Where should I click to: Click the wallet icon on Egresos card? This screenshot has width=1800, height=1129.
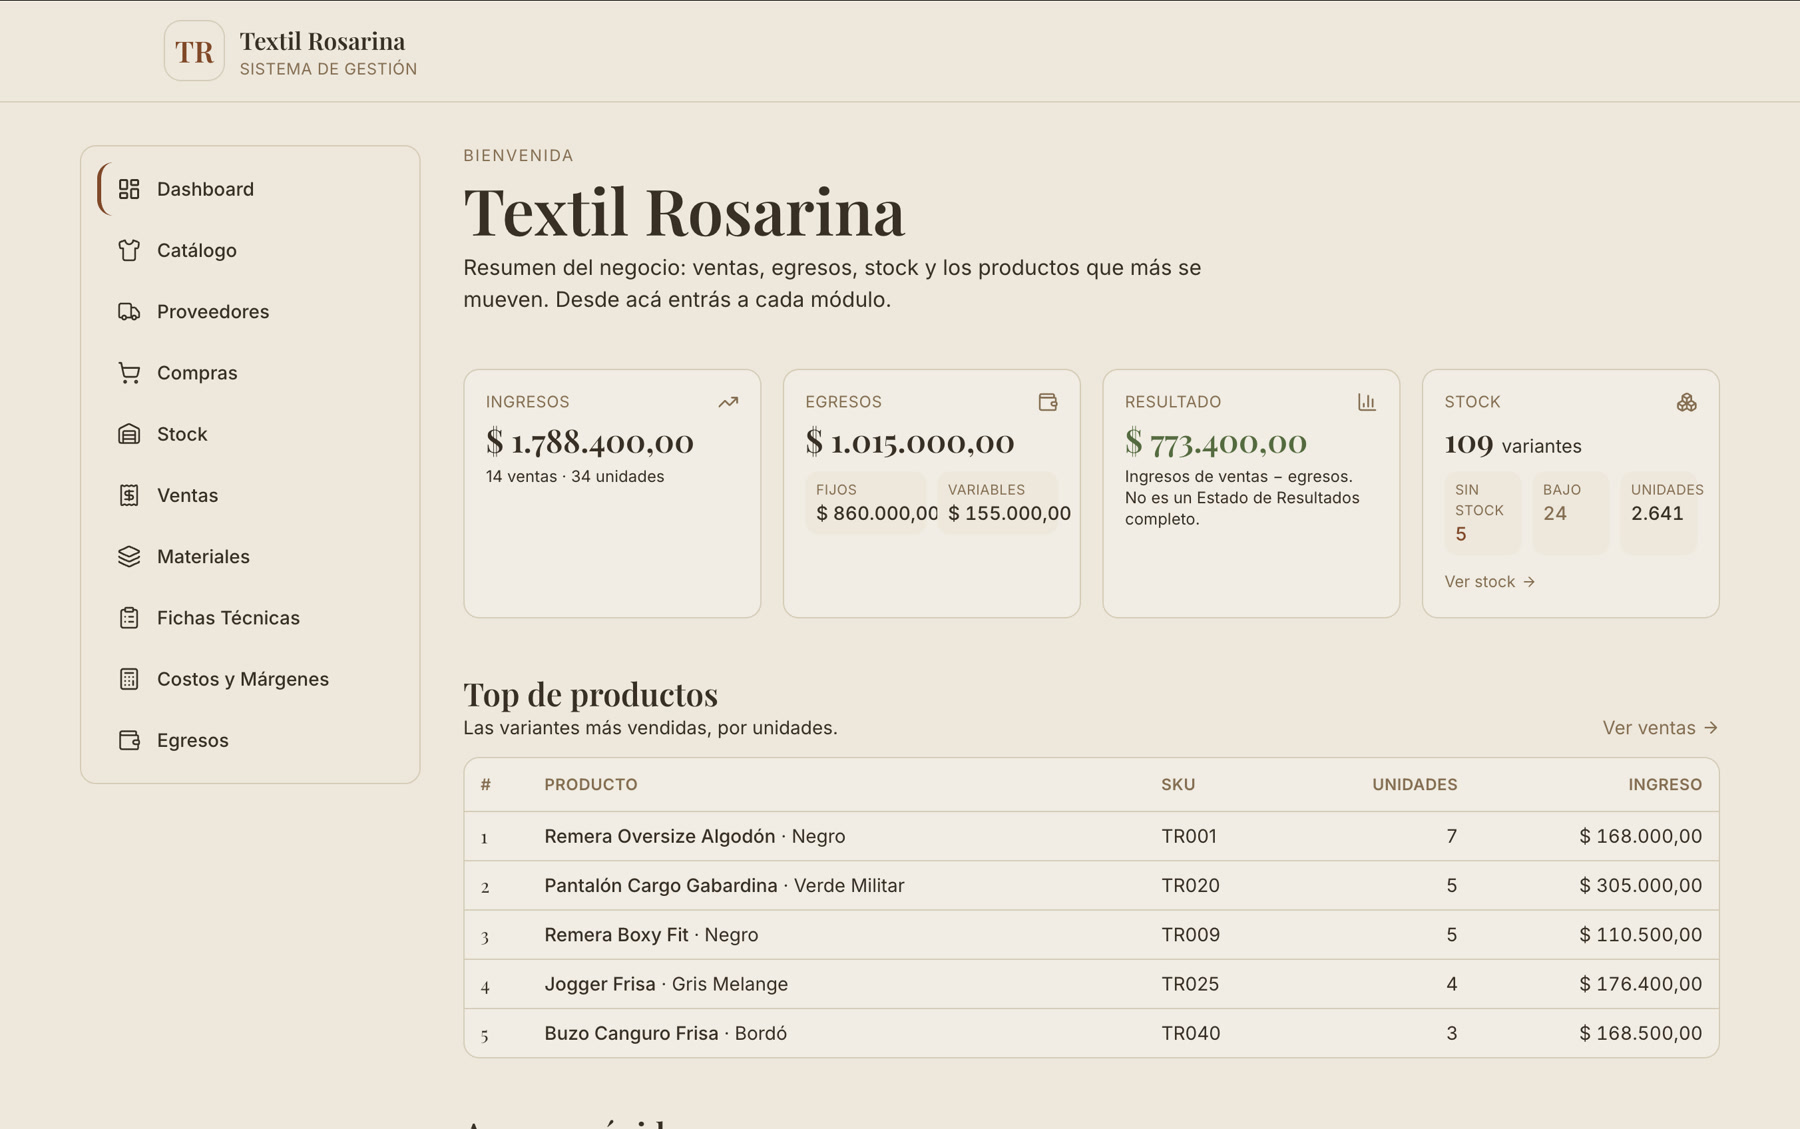1048,402
